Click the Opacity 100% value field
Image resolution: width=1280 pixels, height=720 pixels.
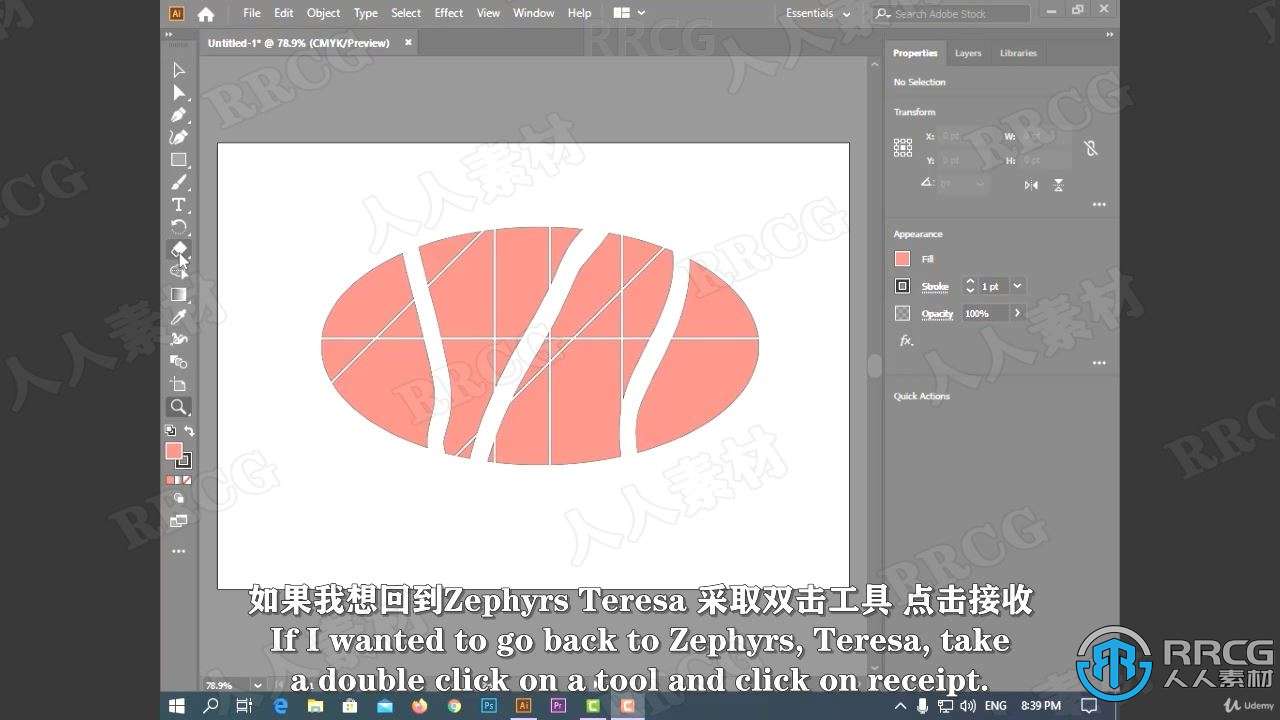pos(986,313)
